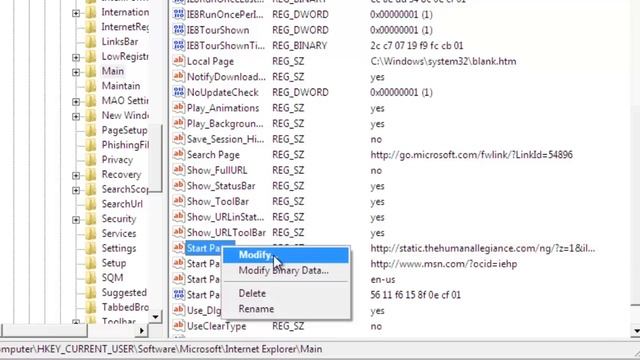The width and height of the screenshot is (640, 360).
Task: Click the msn.com URL data
Action: pos(444,264)
